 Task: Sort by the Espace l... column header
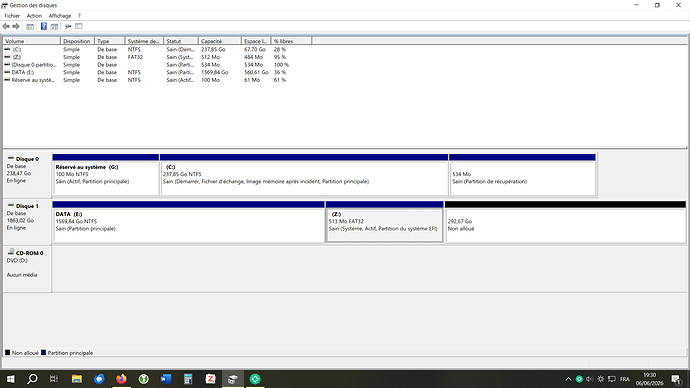tap(256, 41)
